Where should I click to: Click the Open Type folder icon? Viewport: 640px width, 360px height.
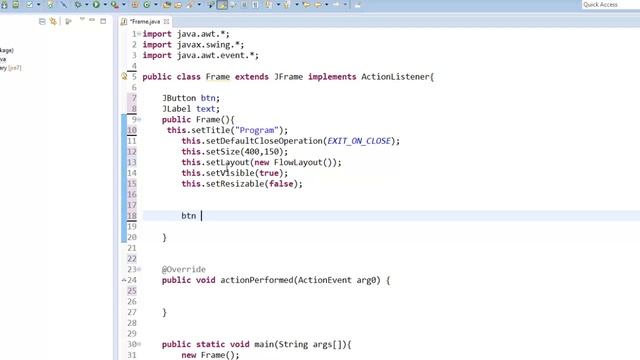click(x=167, y=4)
